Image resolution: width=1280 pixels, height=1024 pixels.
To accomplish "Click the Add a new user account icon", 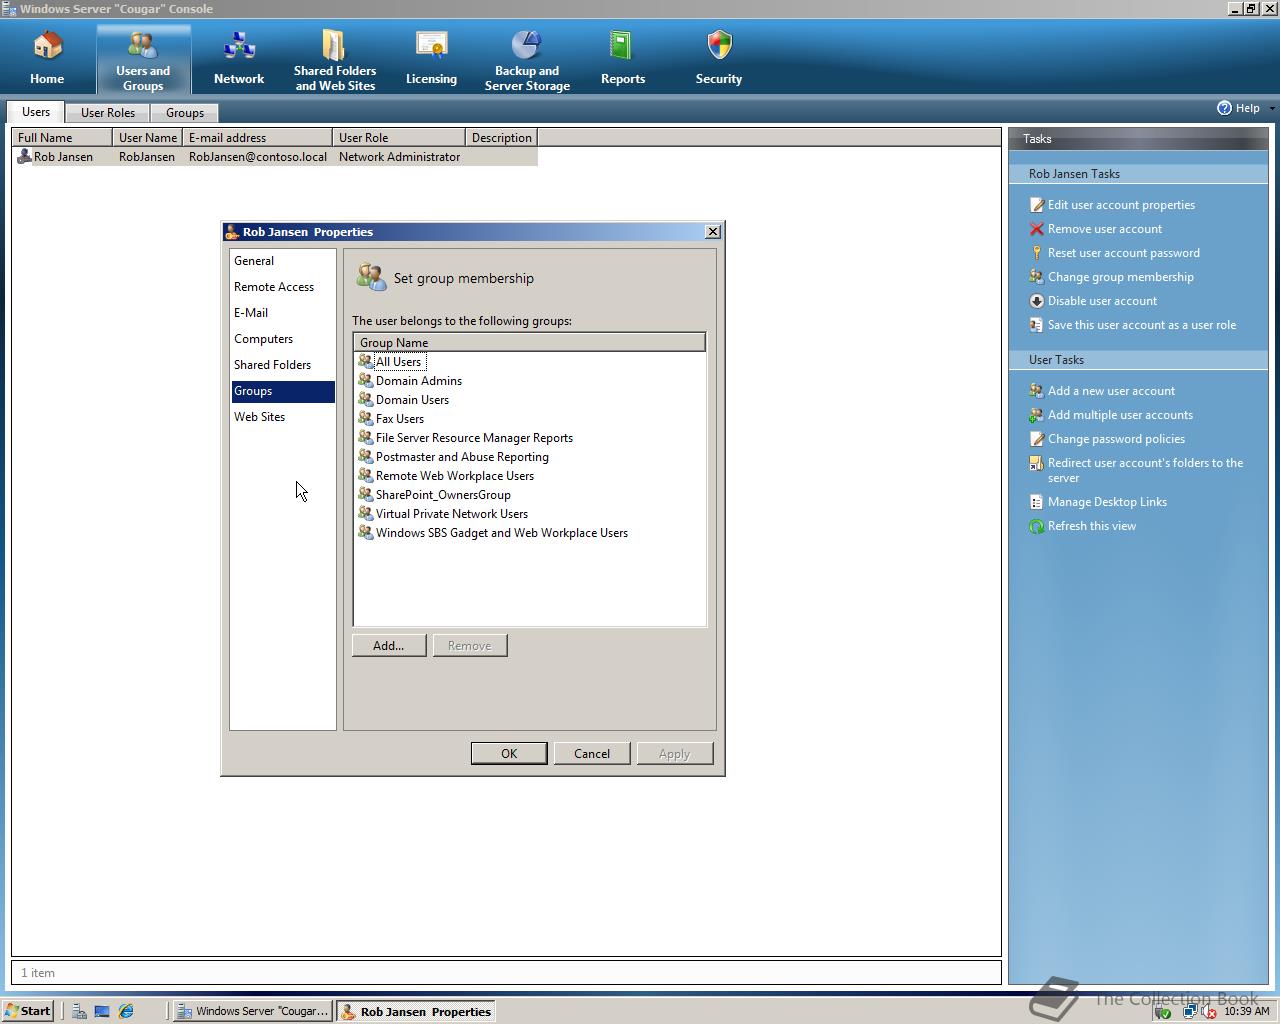I will click(x=1037, y=391).
